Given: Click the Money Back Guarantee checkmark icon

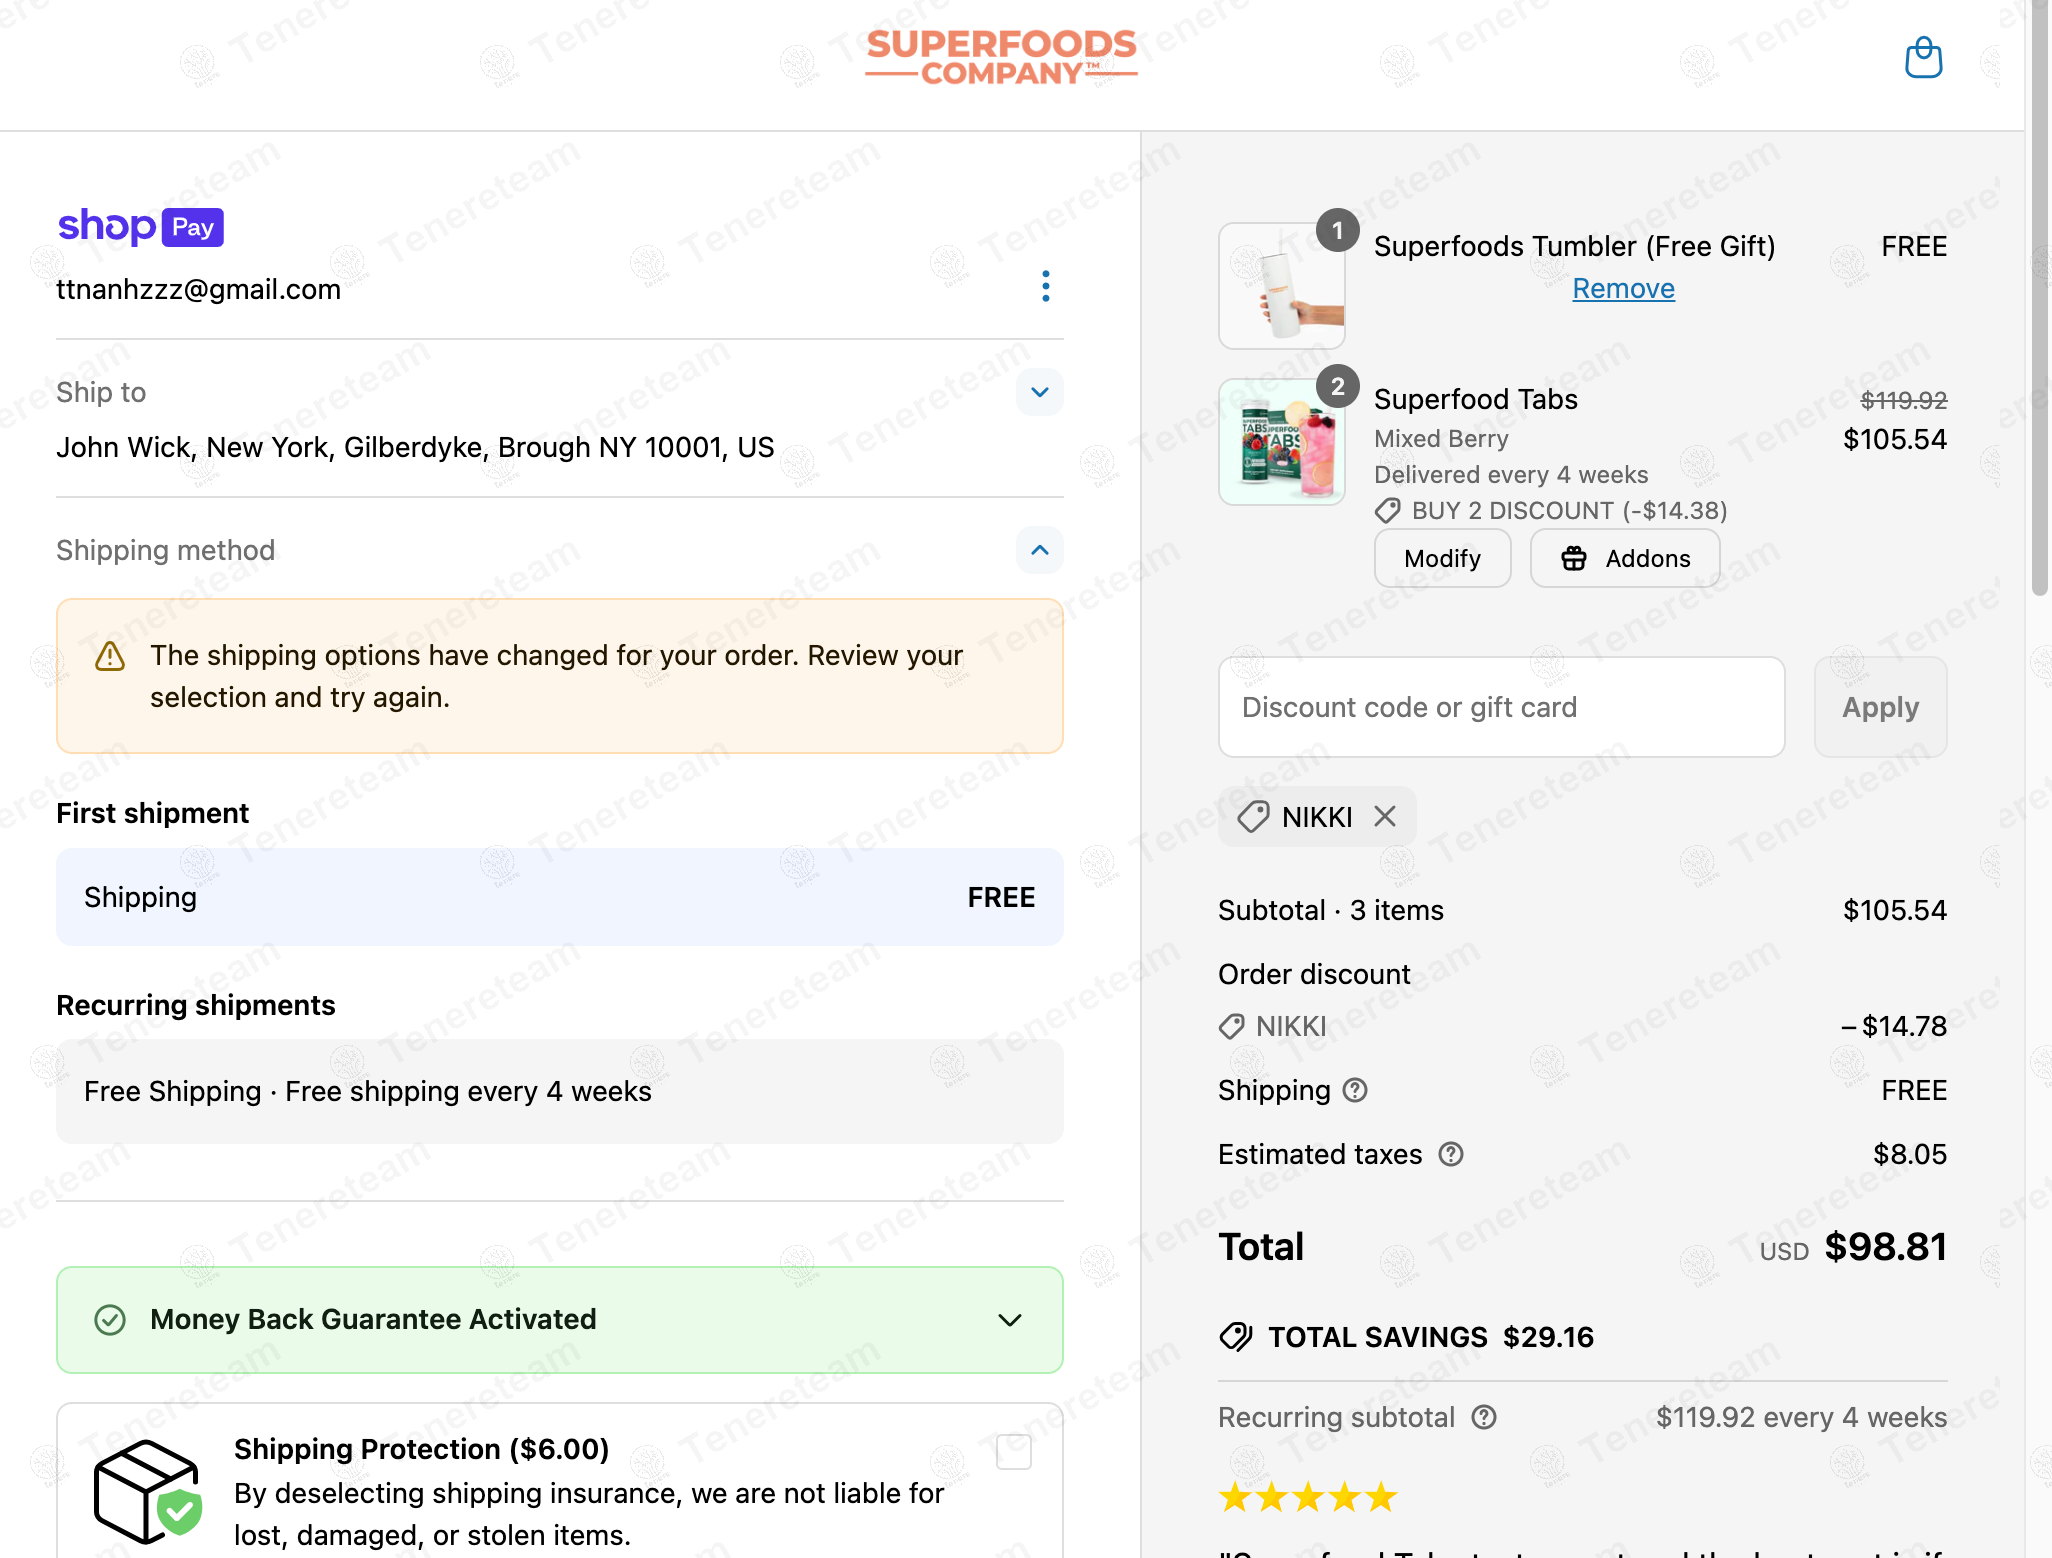Looking at the screenshot, I should pyautogui.click(x=110, y=1320).
